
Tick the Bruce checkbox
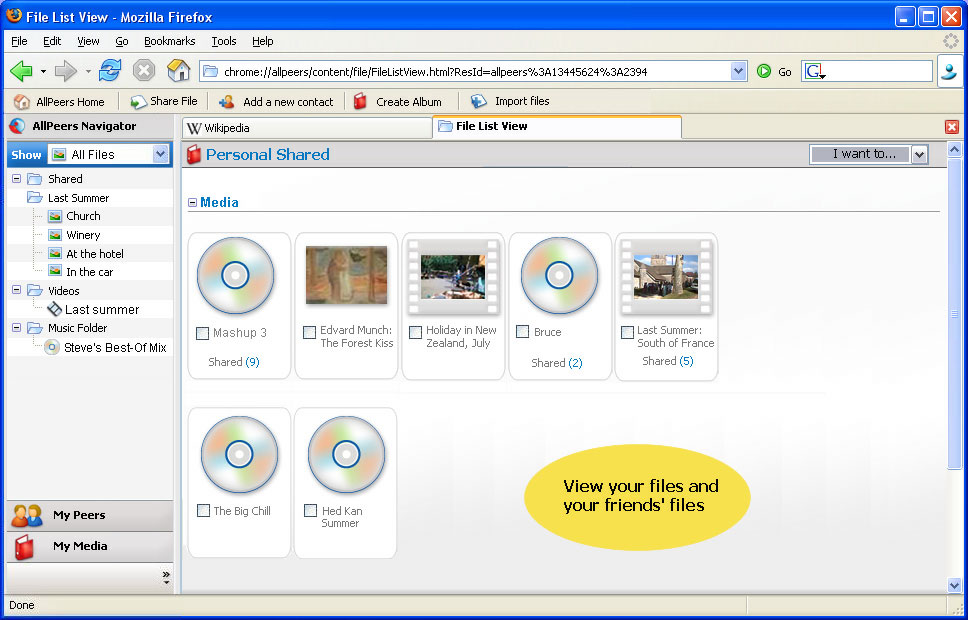(522, 332)
